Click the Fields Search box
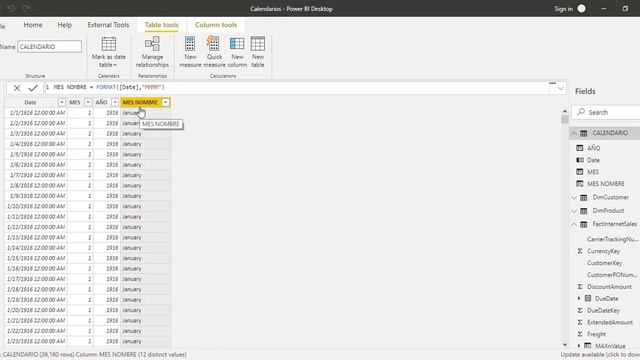This screenshot has height=360, width=640. point(606,112)
